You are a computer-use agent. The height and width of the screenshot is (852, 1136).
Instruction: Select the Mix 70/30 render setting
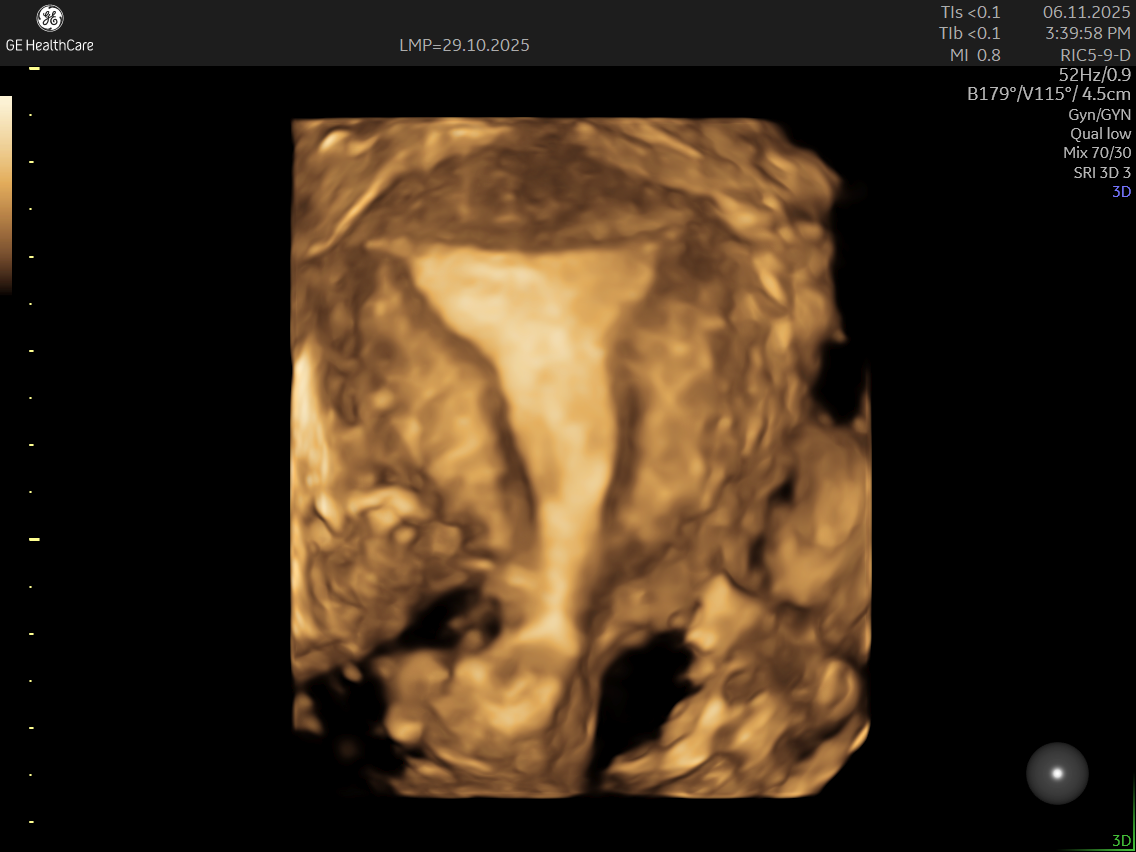pos(1097,153)
